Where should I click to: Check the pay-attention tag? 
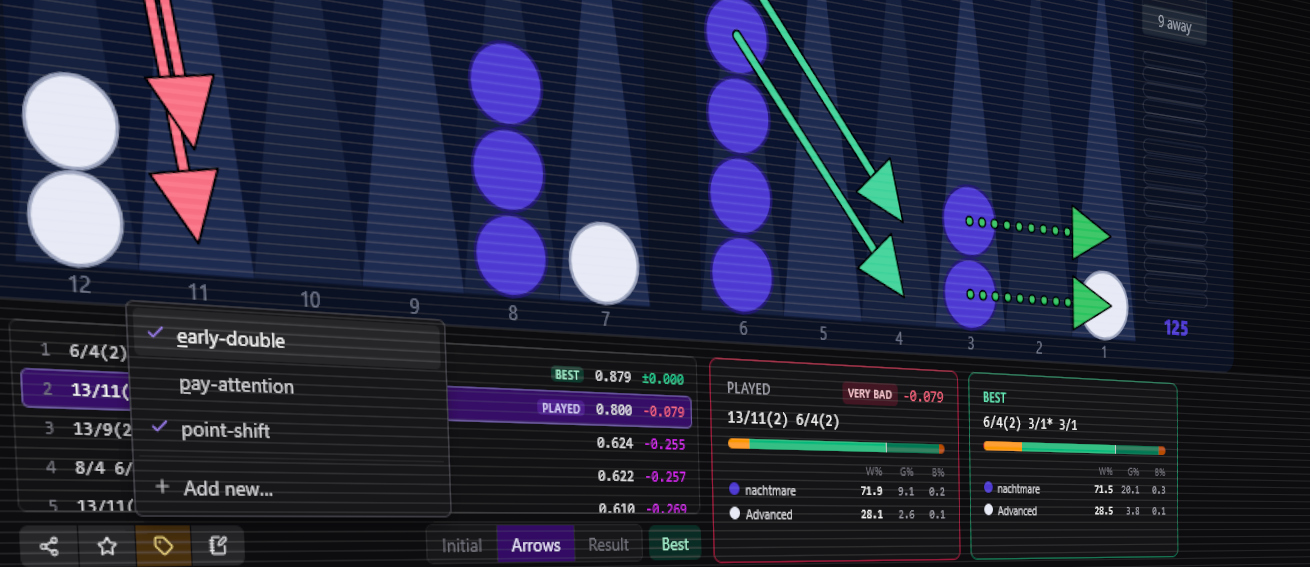pos(287,385)
